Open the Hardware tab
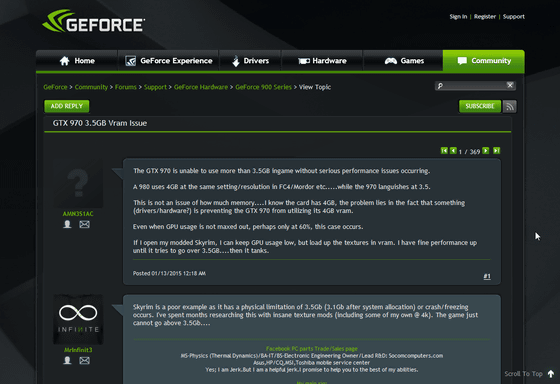Screen dimensions: 560x384 point(322,61)
